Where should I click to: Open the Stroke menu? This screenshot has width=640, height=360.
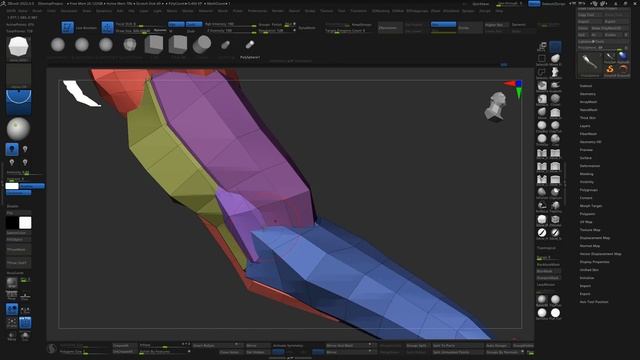point(310,11)
